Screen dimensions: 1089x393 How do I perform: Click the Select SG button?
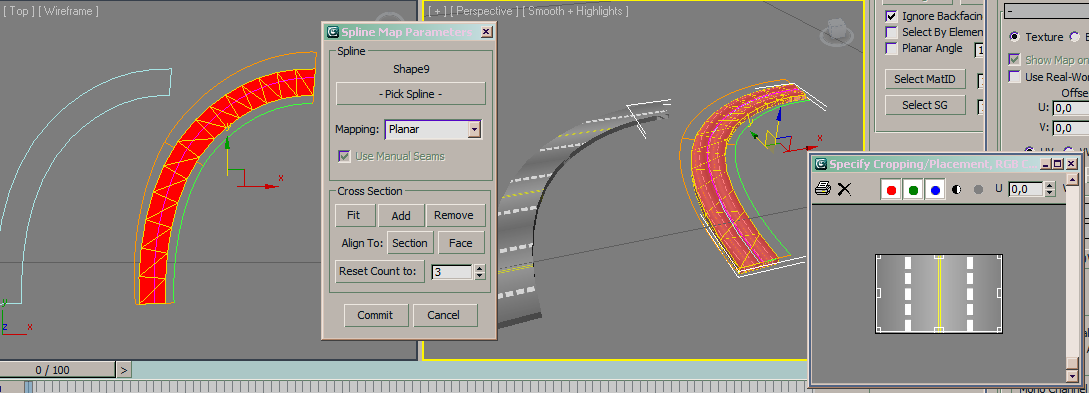click(x=926, y=105)
